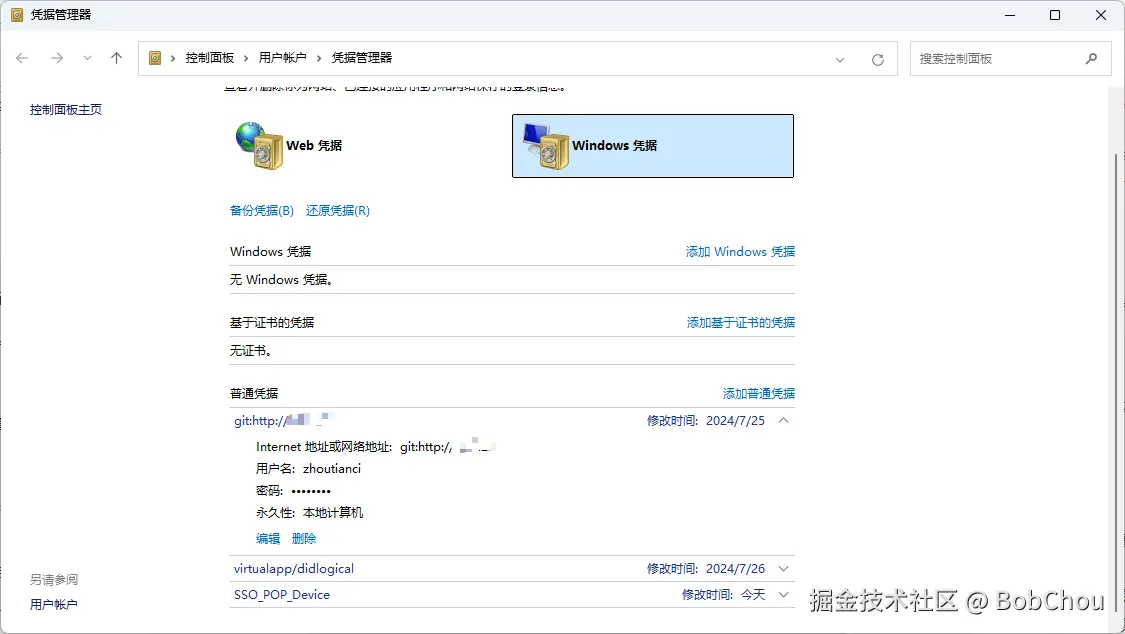Maximize the 凭据管理器 window
This screenshot has height=634, width=1125.
[1055, 15]
